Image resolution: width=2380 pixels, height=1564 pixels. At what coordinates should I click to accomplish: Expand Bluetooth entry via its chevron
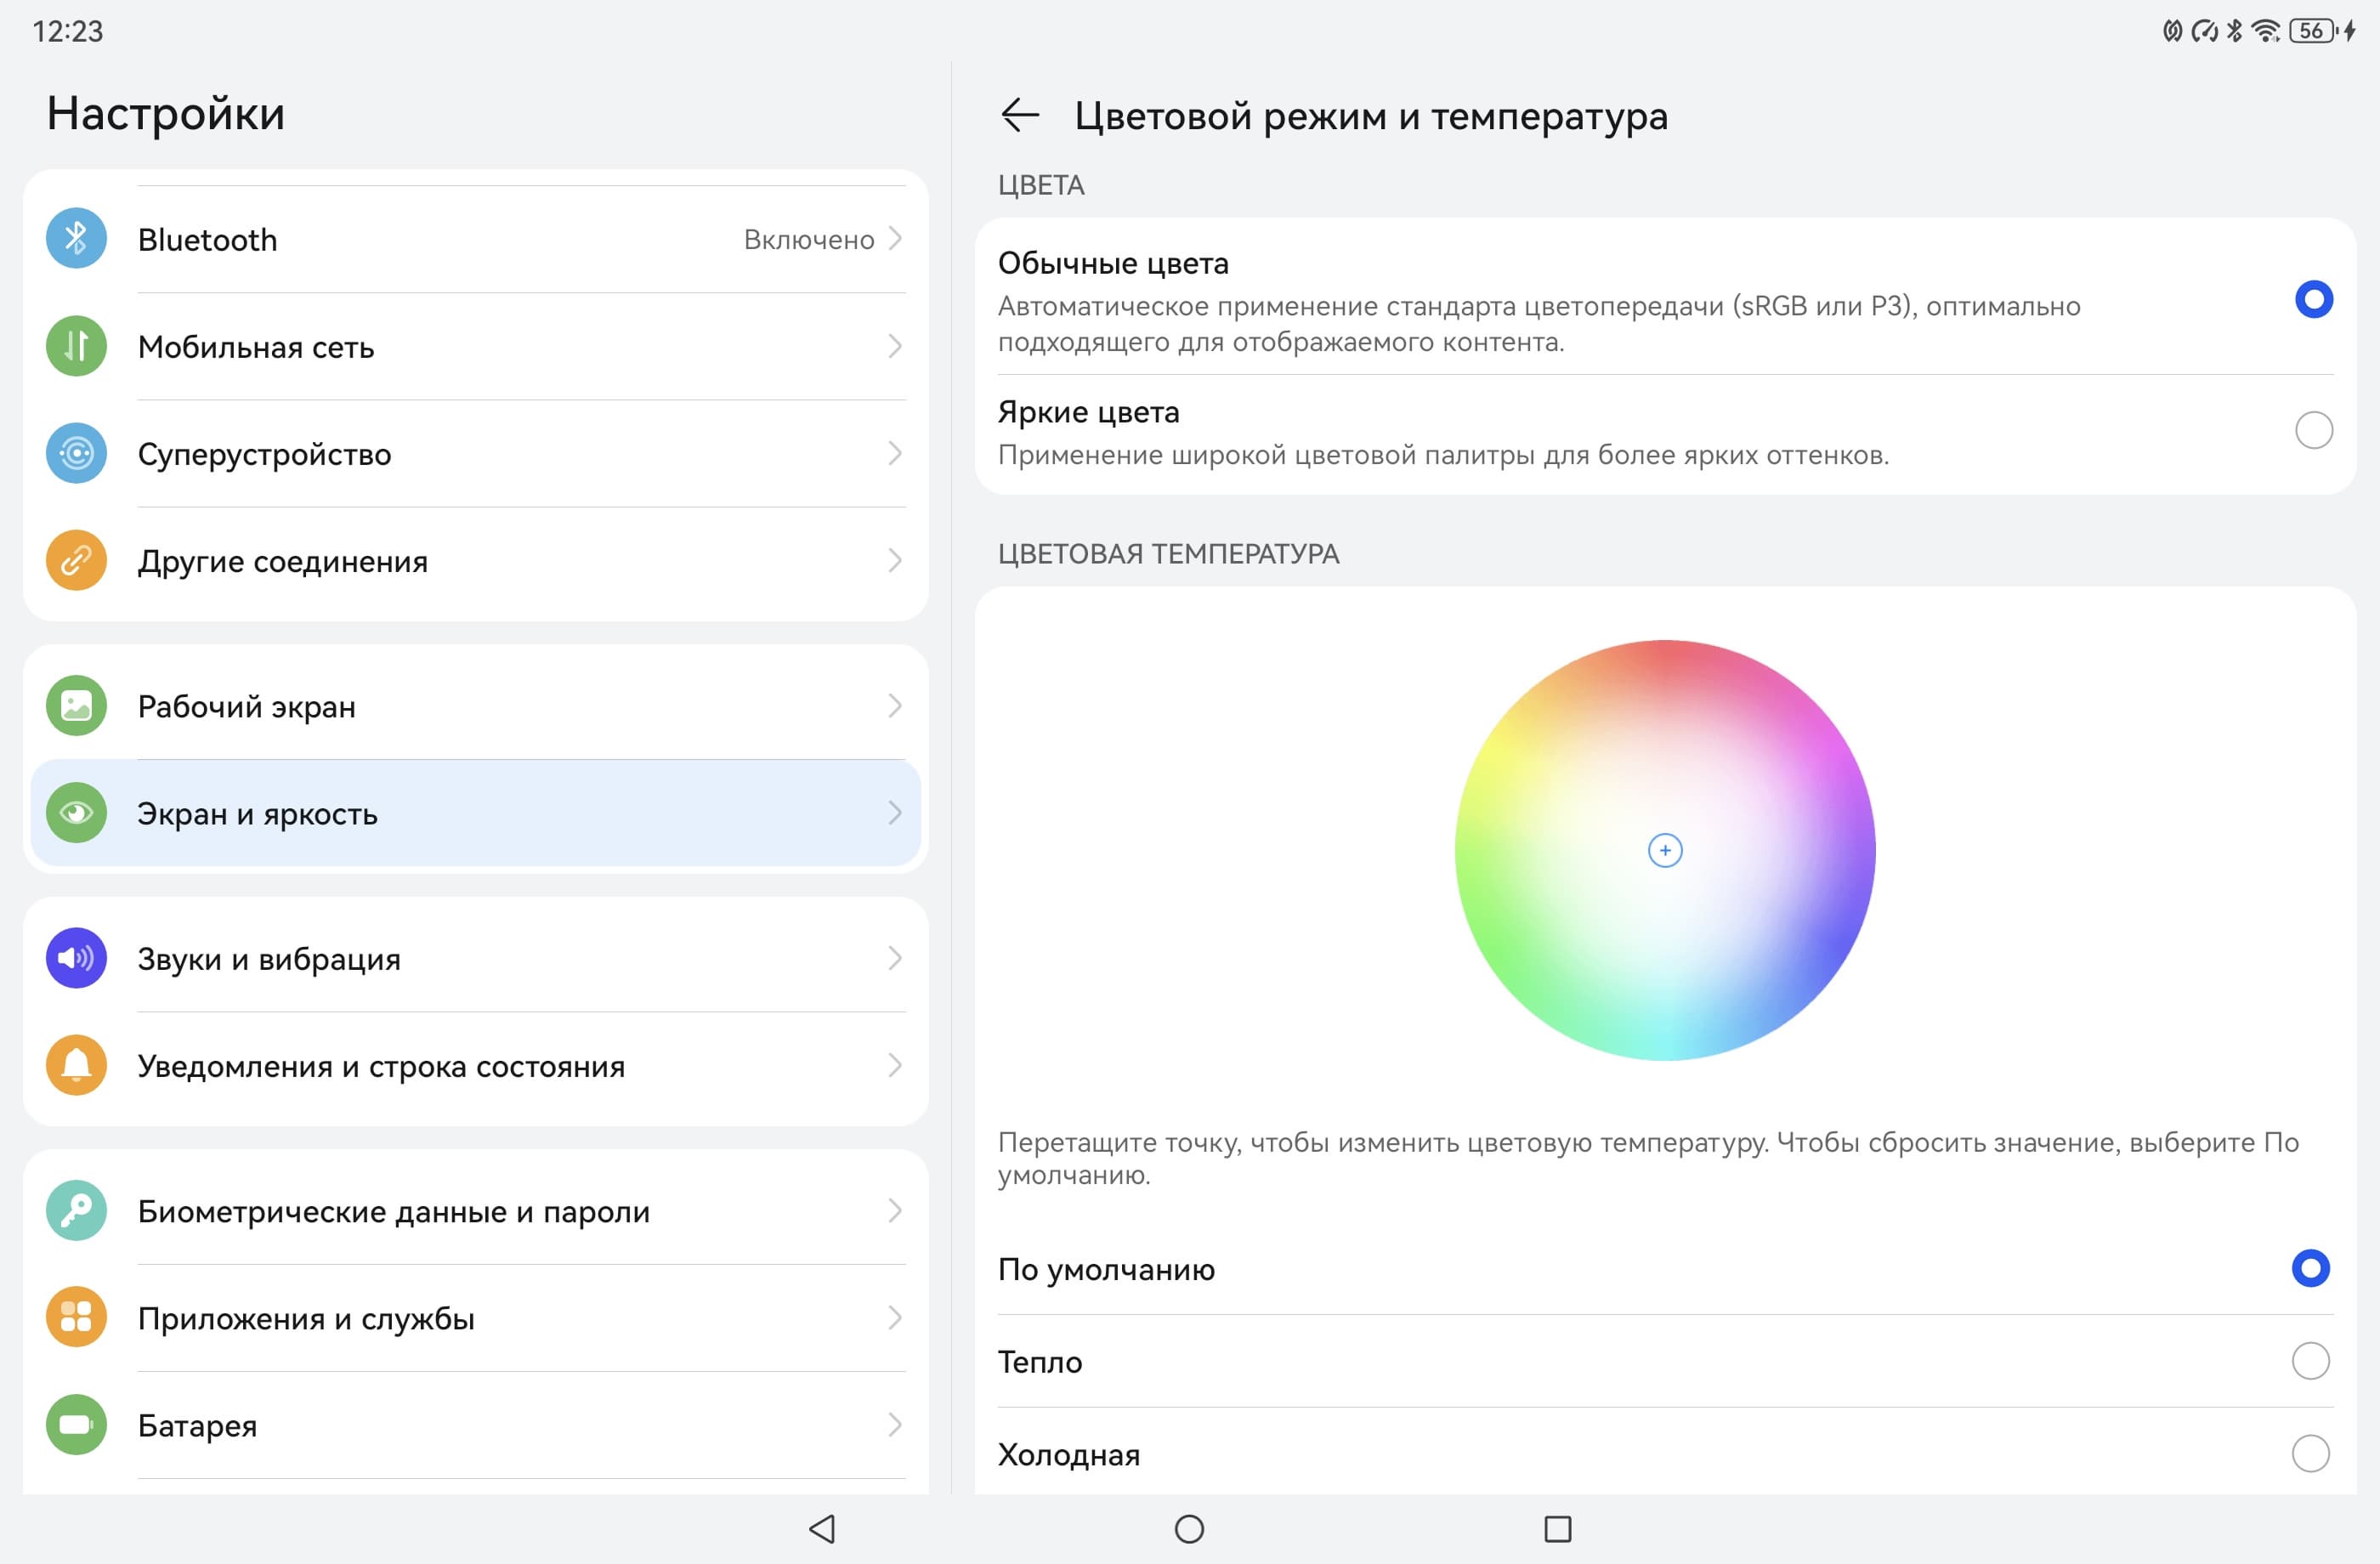(x=895, y=239)
